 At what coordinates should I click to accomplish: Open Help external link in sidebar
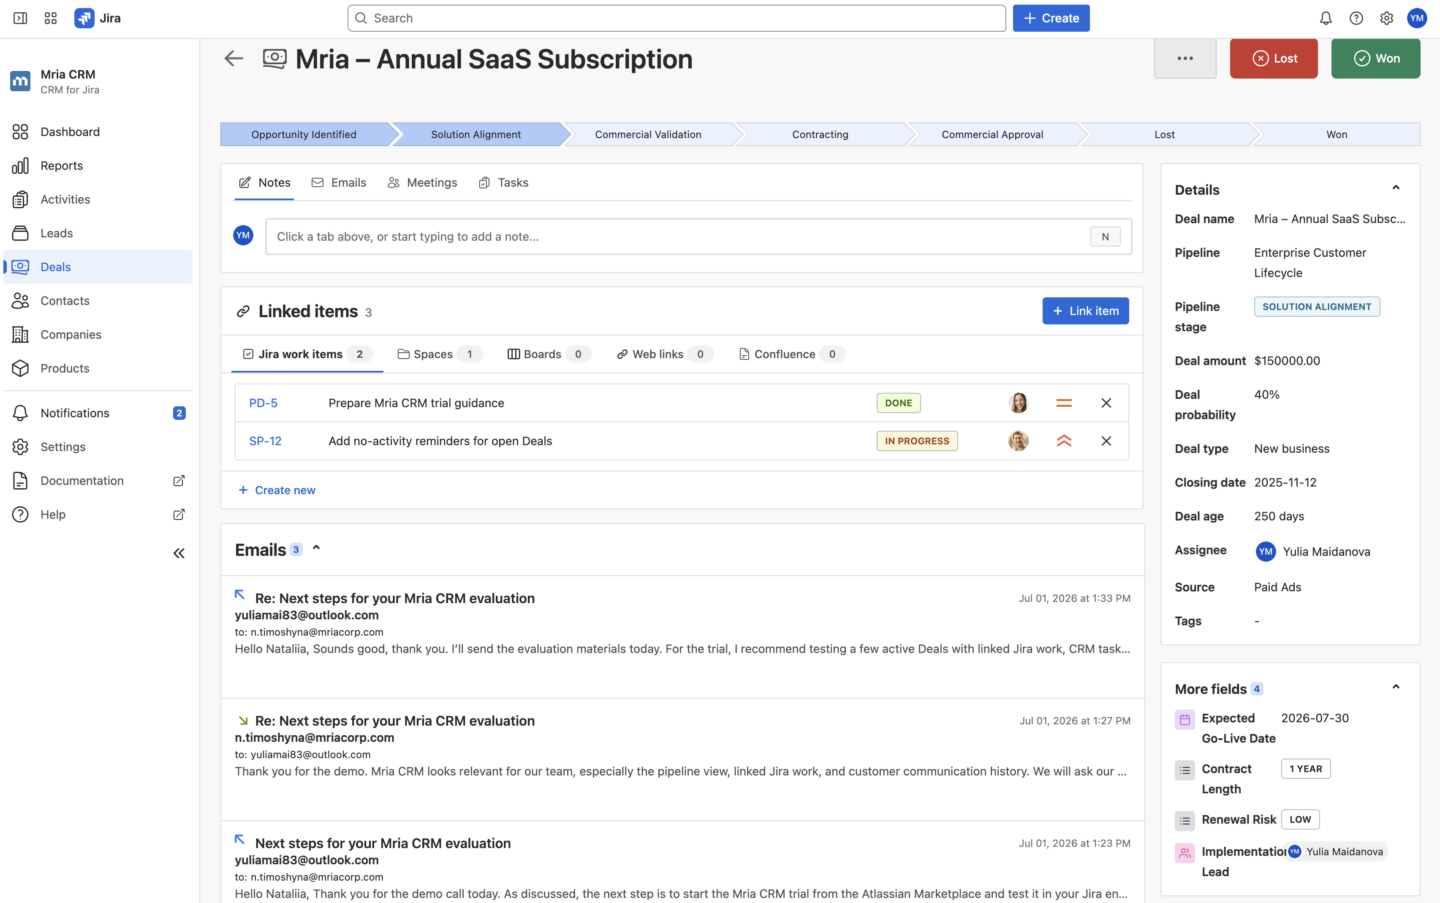(x=96, y=515)
